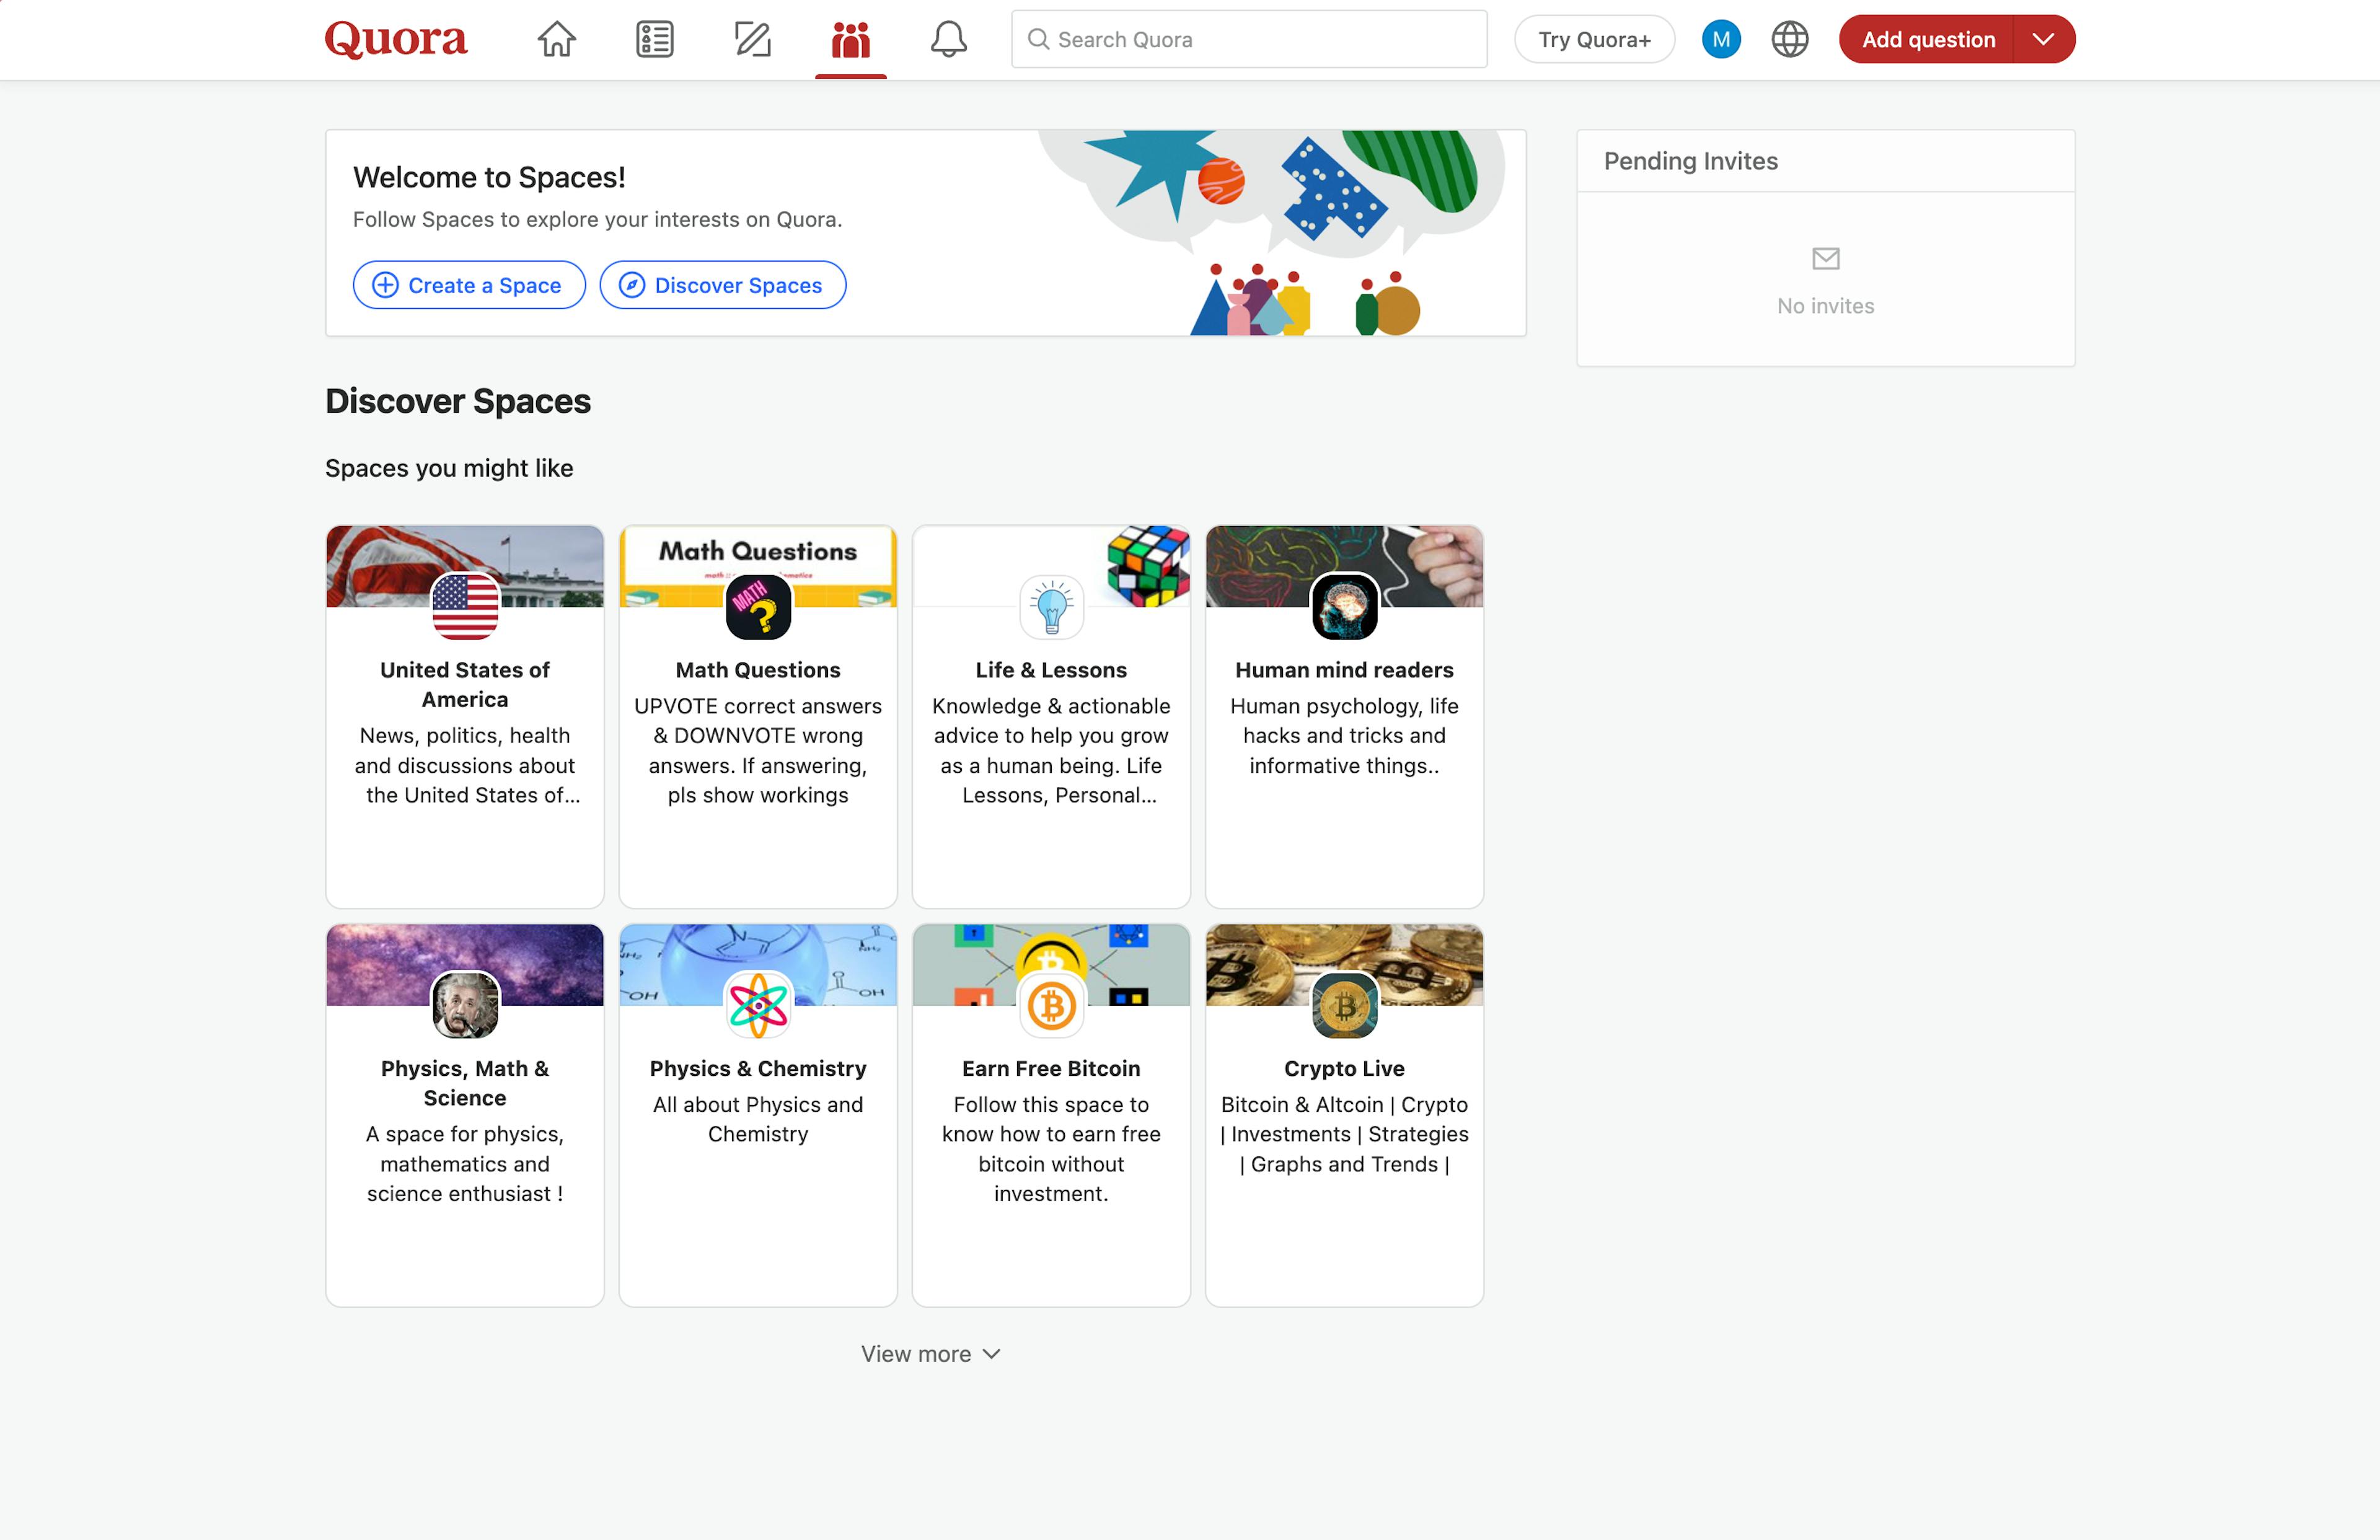The width and height of the screenshot is (2380, 1540).
Task: Go to the Quora Home icon
Action: pos(556,39)
